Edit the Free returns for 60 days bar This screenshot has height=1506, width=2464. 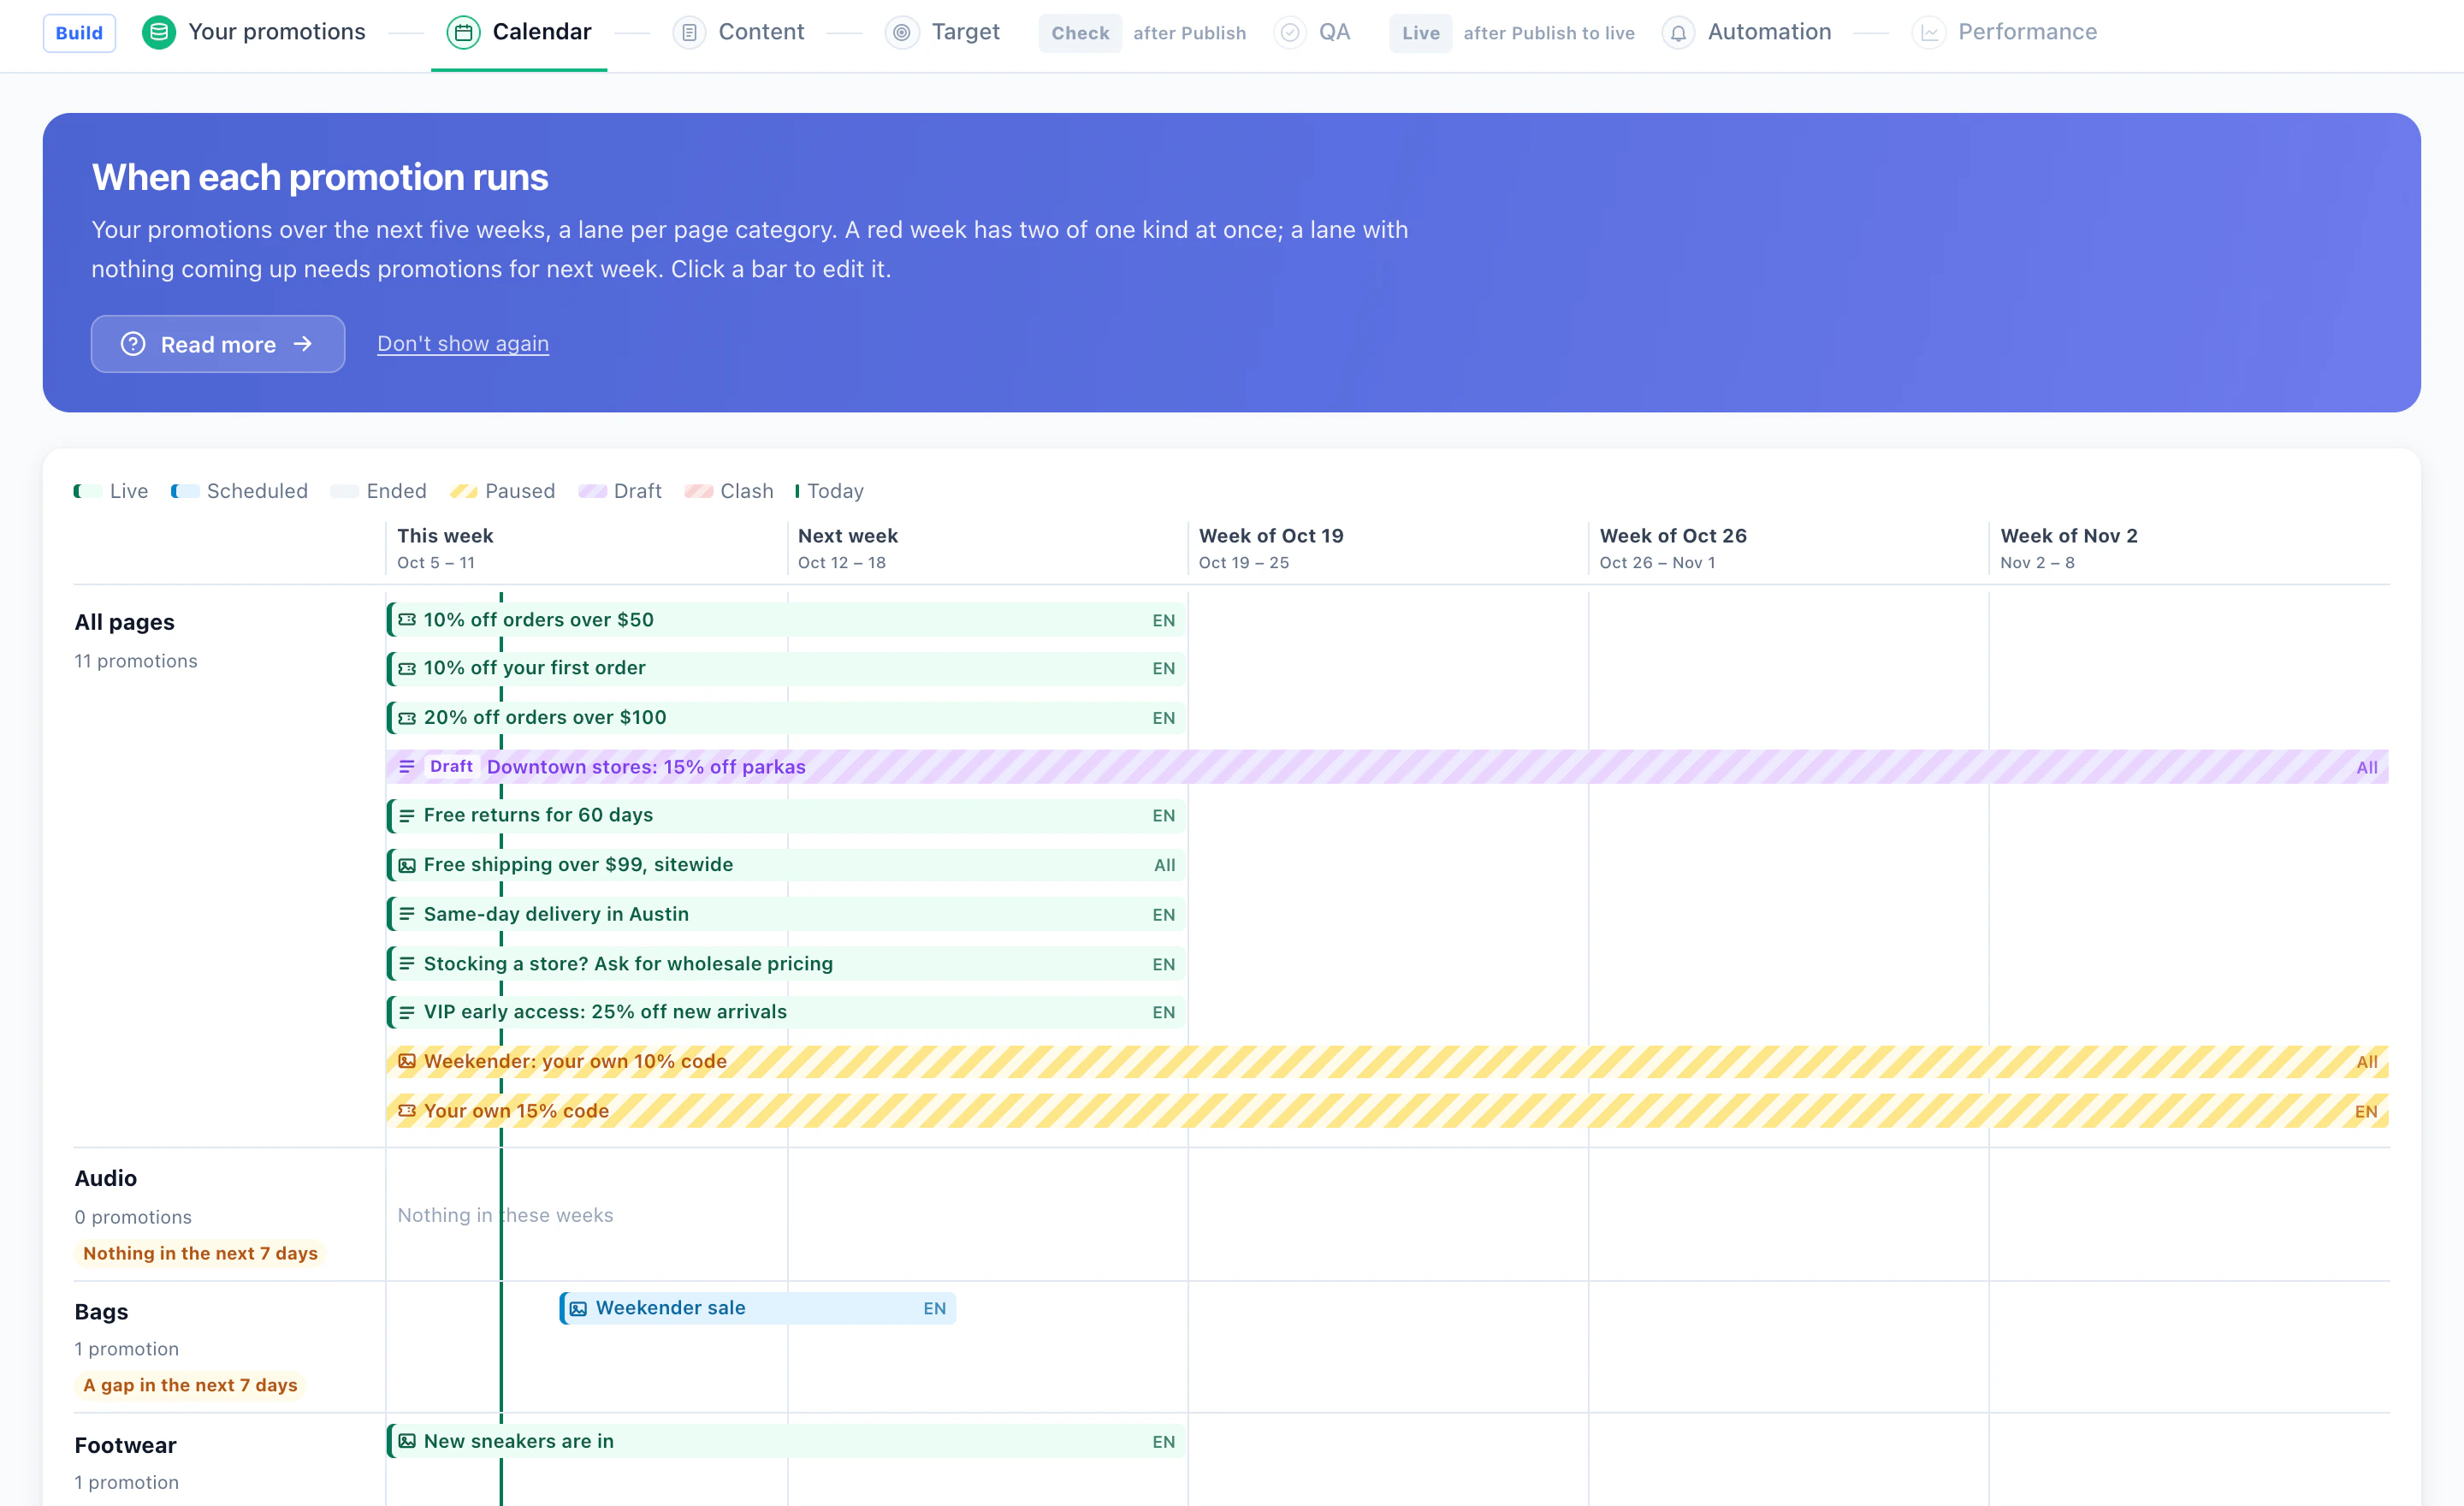pyautogui.click(x=786, y=815)
